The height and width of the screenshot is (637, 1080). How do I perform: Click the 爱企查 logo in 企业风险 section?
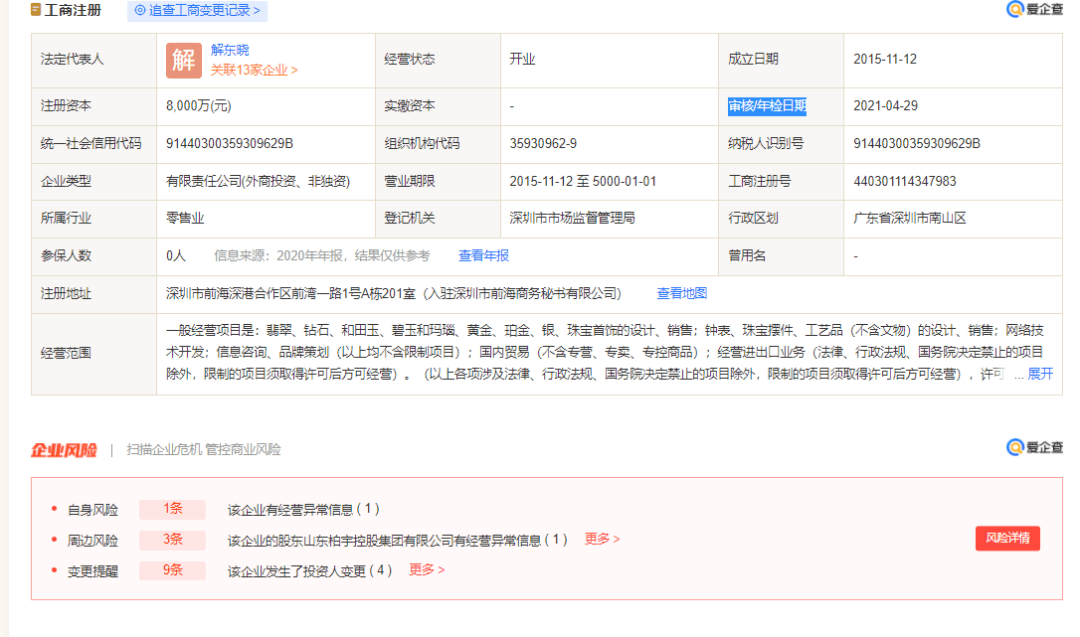(1034, 447)
